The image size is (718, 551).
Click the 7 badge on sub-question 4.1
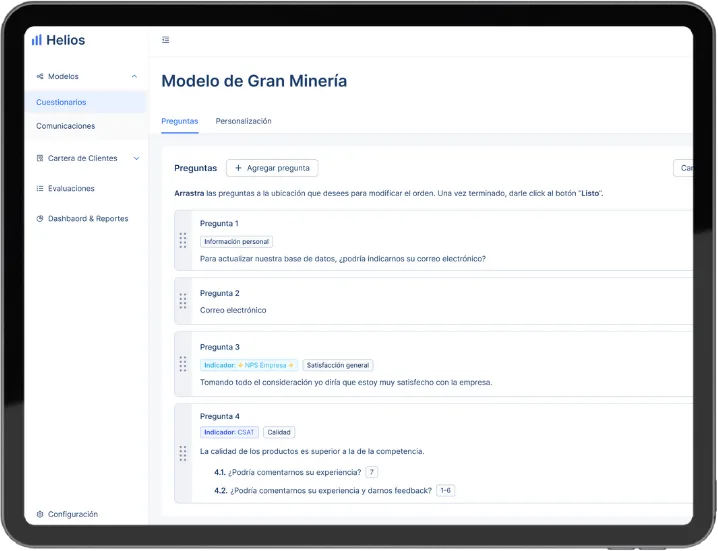tap(372, 472)
